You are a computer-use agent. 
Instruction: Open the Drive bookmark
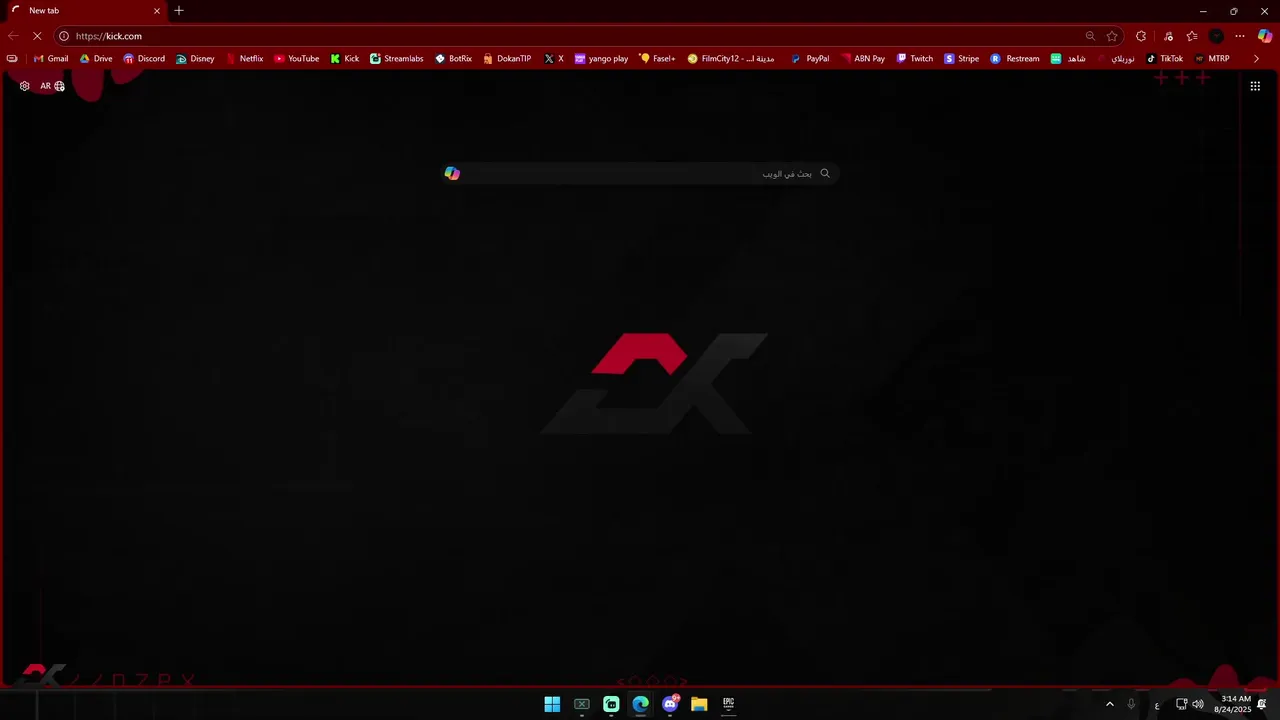coord(96,59)
